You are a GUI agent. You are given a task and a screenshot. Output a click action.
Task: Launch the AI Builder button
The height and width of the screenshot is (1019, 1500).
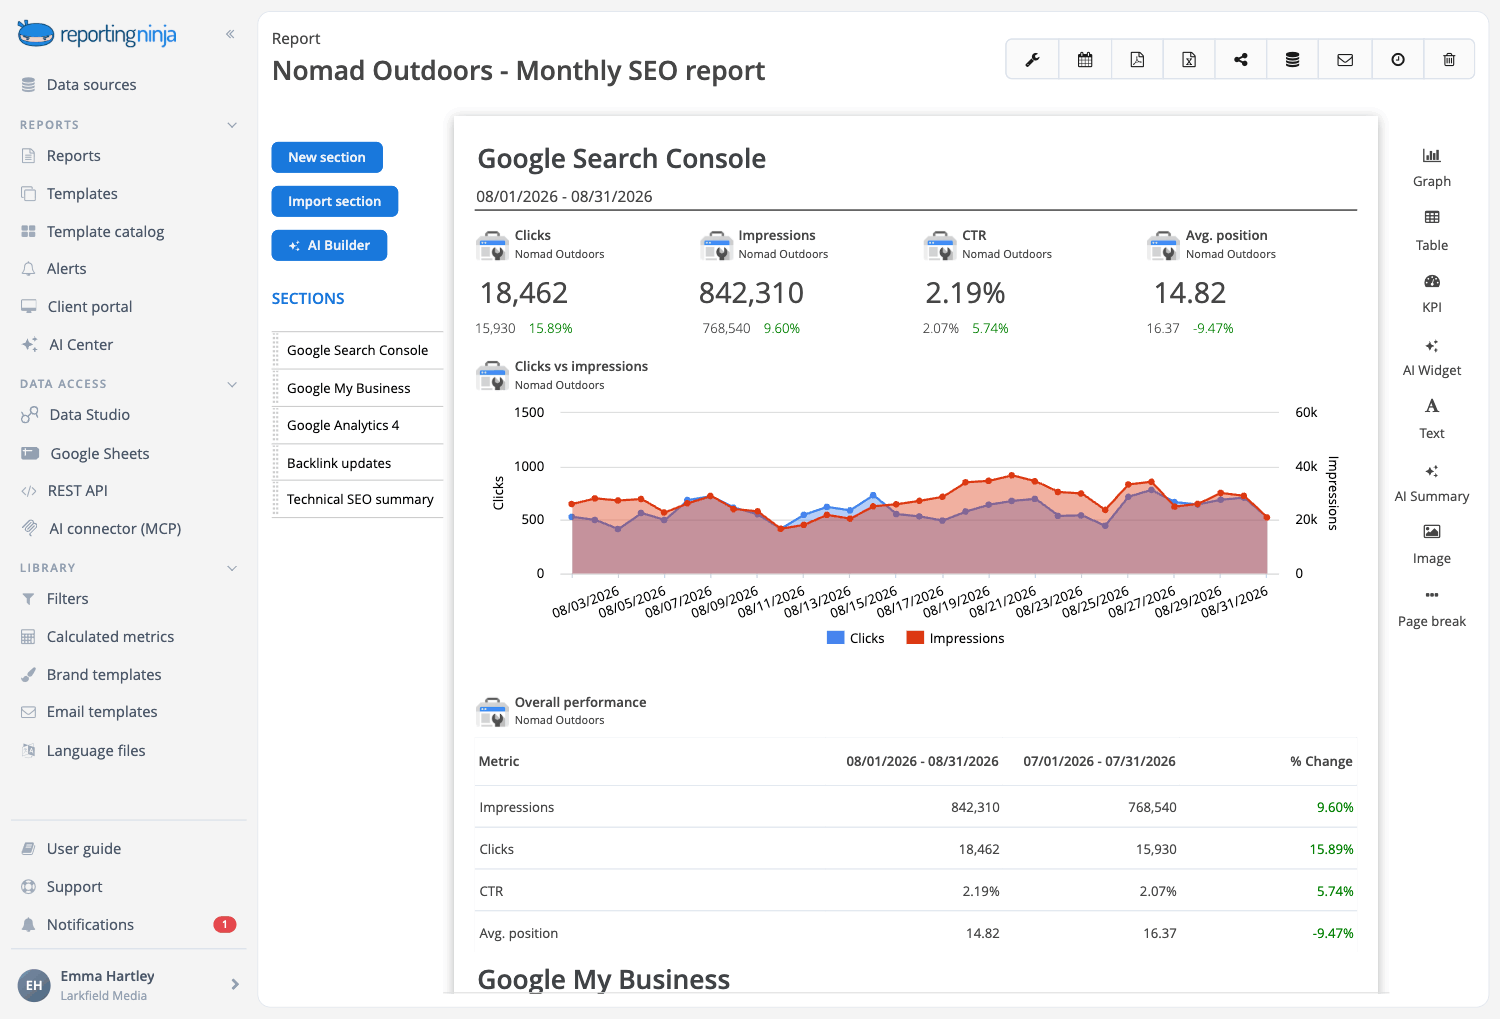[x=329, y=245]
